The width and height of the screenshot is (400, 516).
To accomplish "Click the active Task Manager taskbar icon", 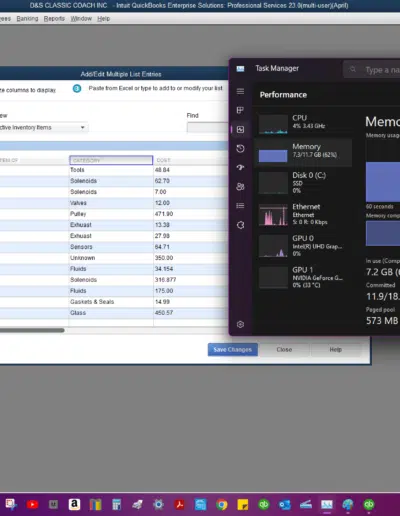I will point(327,504).
